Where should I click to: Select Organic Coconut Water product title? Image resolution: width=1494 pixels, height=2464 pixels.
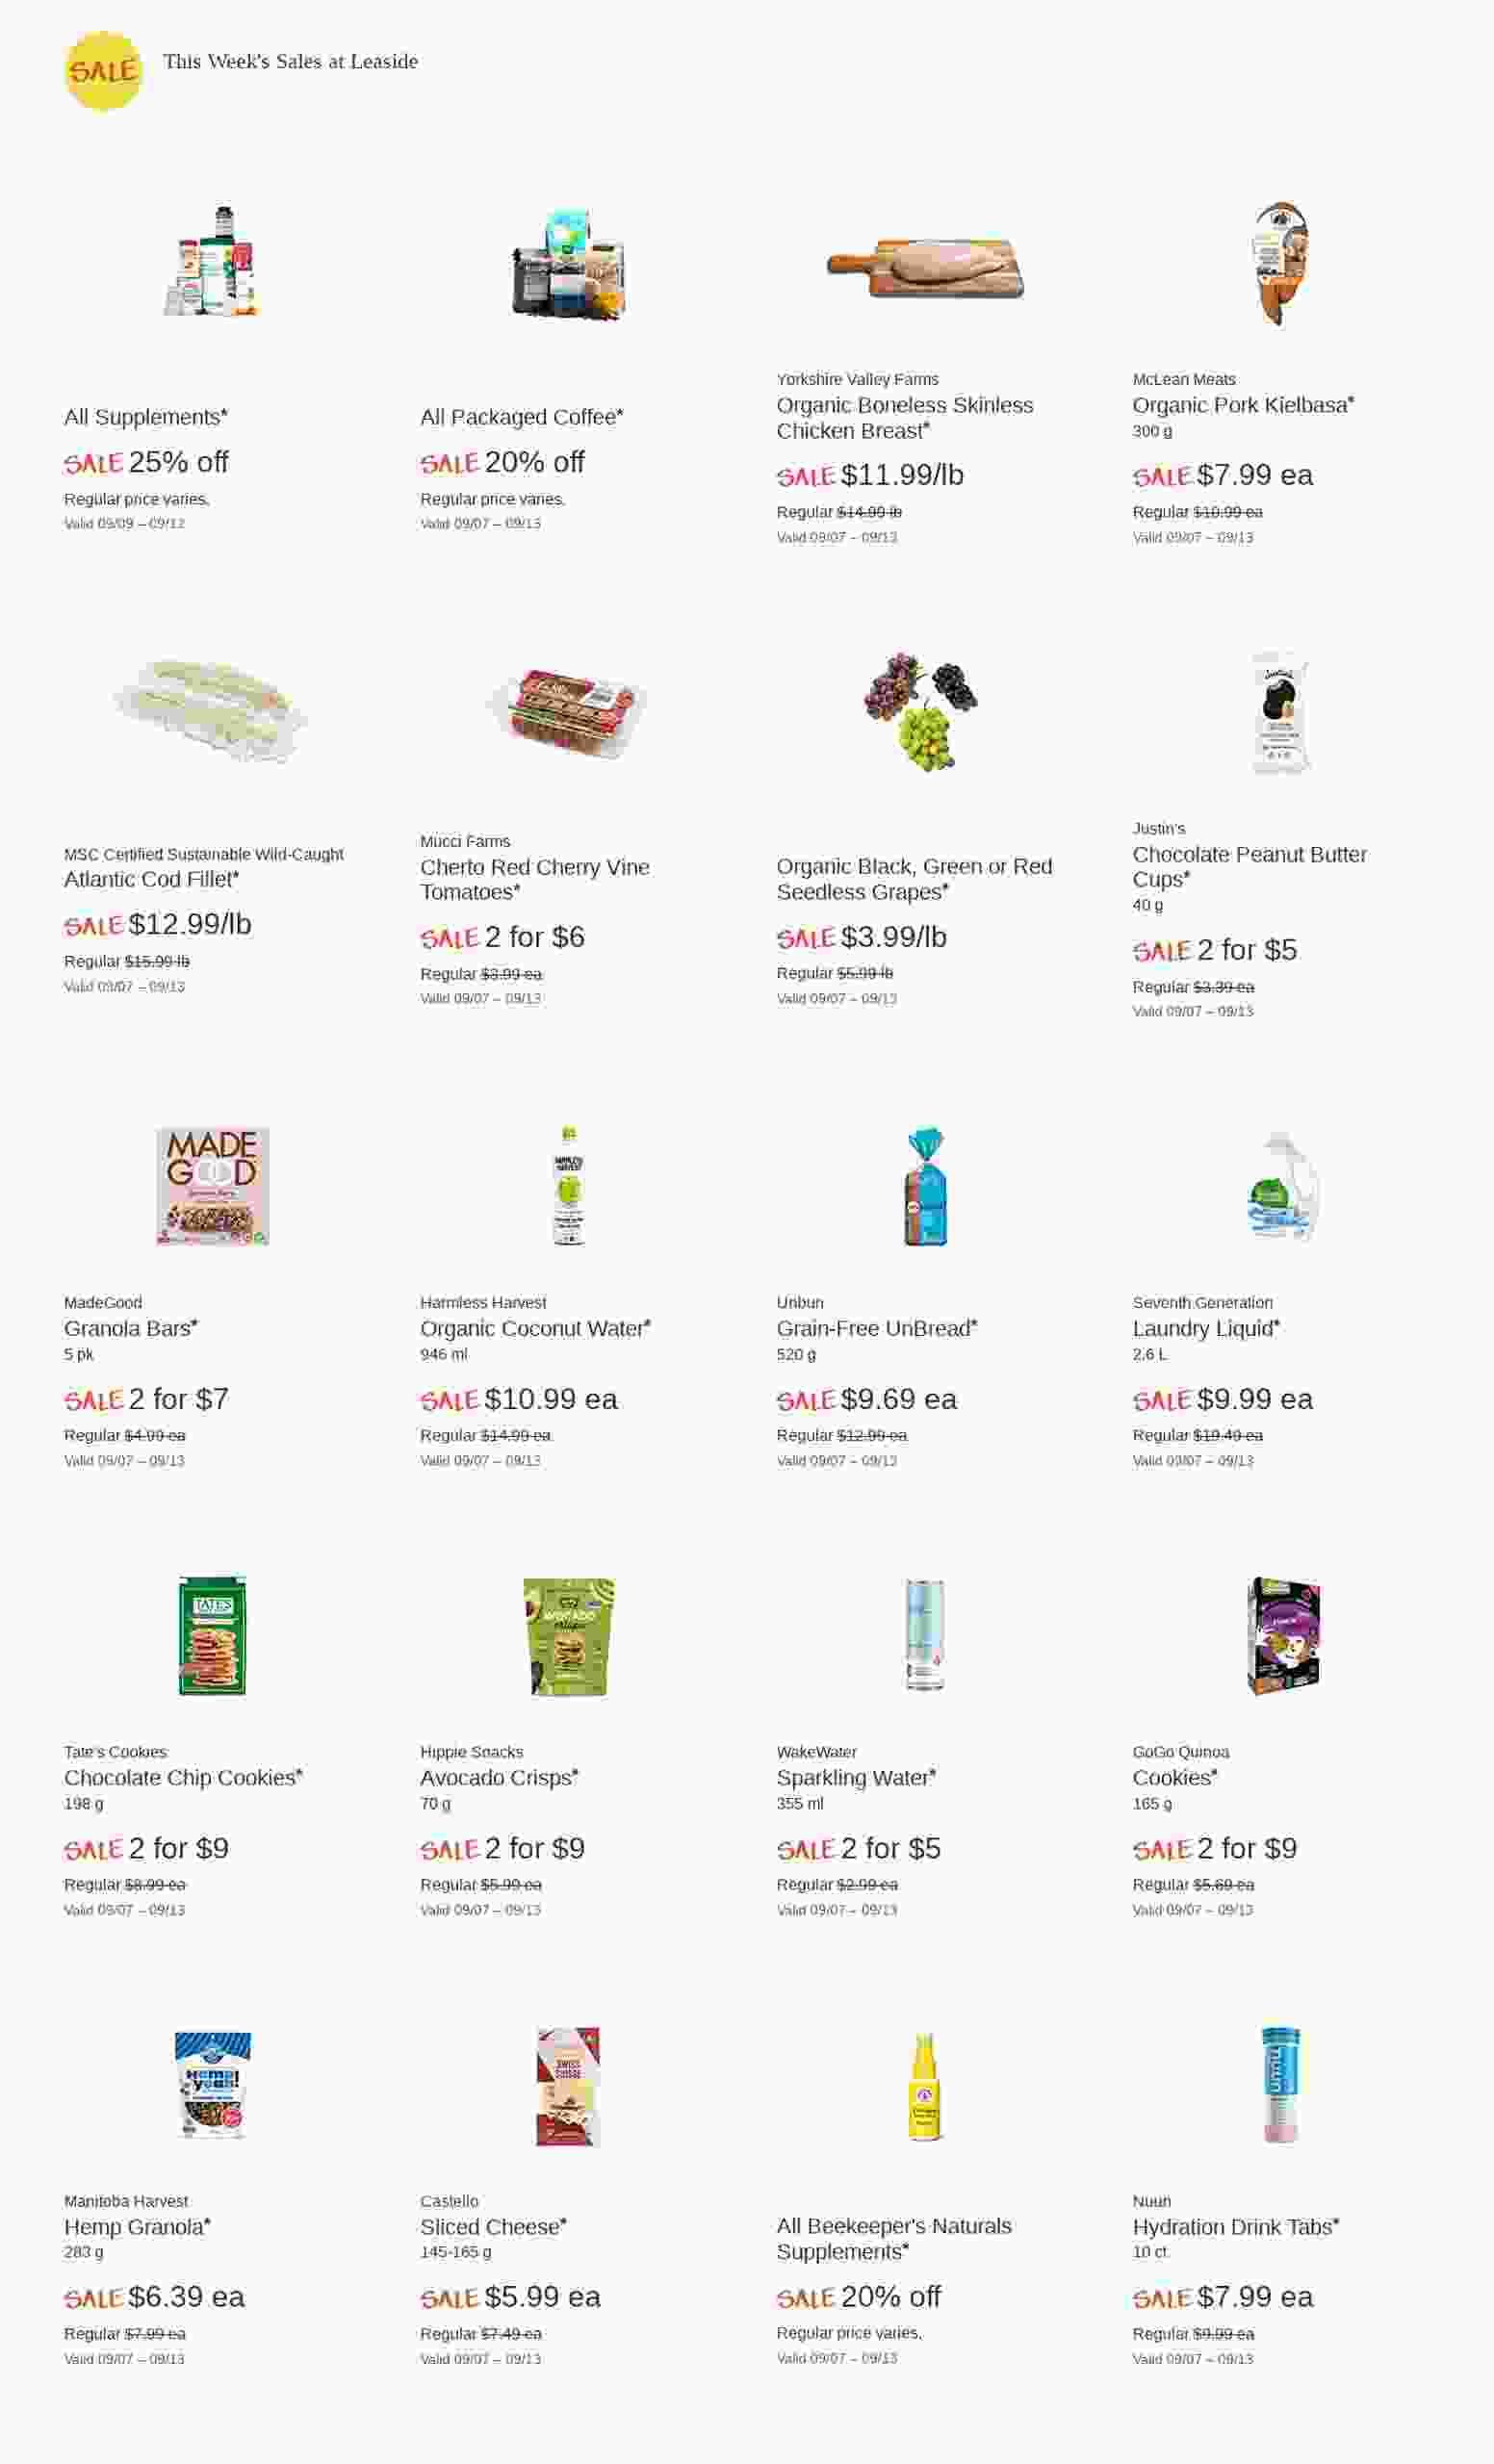tap(534, 1328)
